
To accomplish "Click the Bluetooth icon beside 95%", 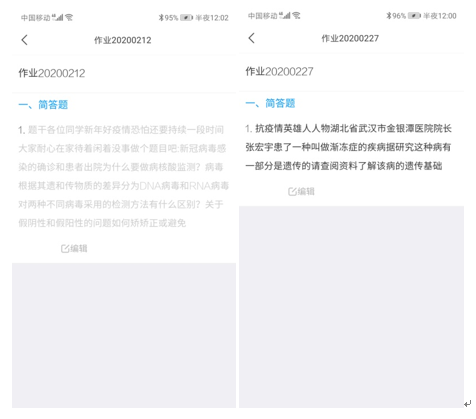I will tap(161, 18).
